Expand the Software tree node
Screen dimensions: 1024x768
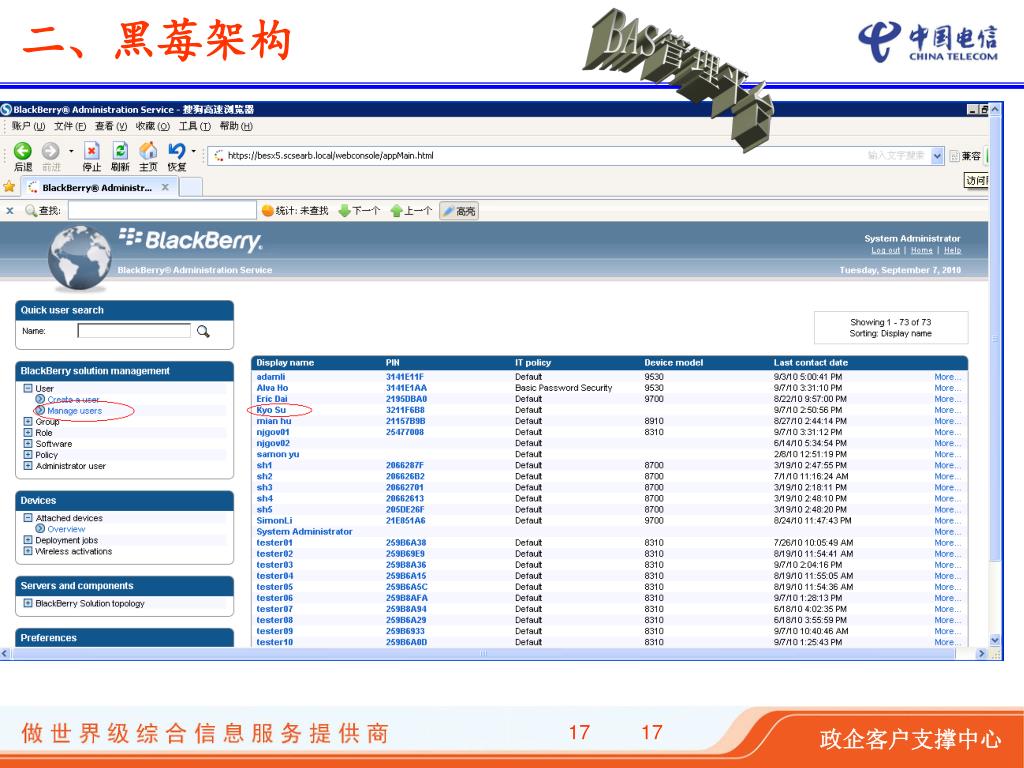(x=28, y=444)
